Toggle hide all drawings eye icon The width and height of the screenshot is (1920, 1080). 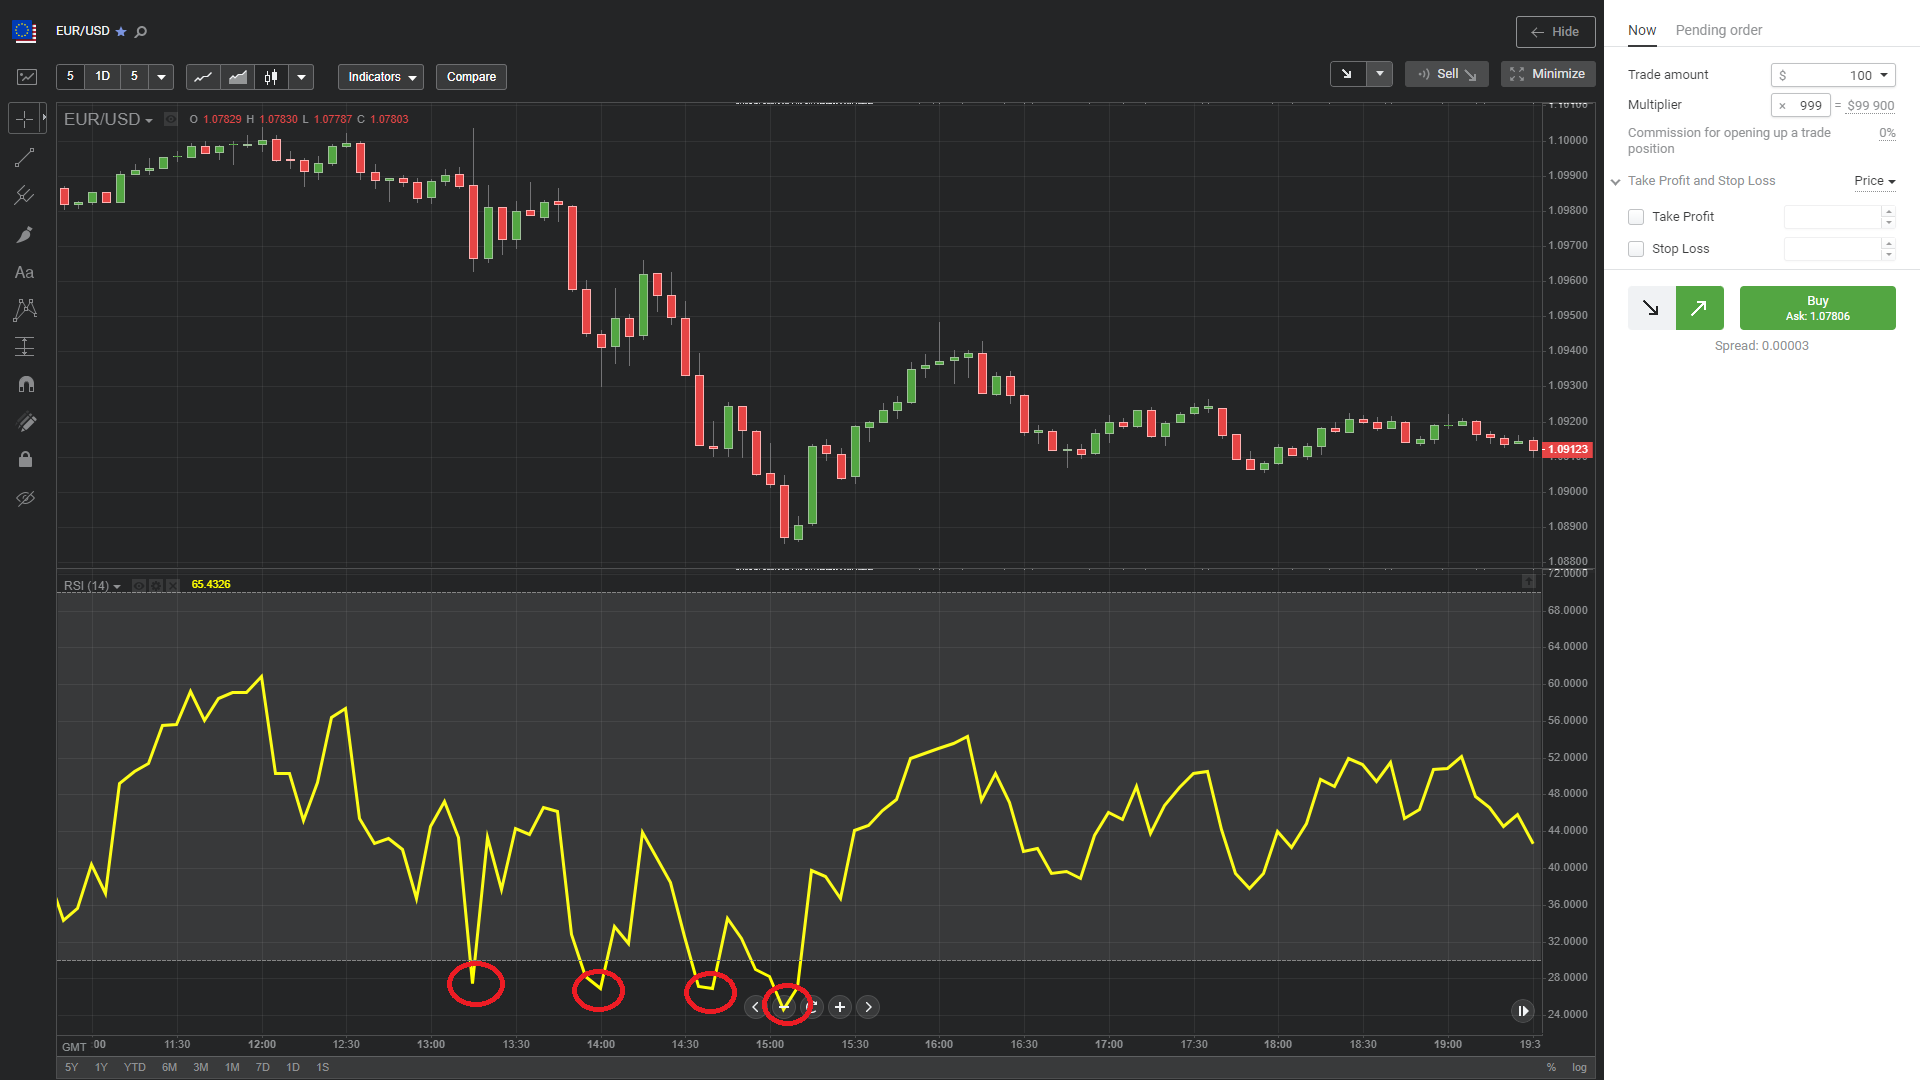pos(26,497)
